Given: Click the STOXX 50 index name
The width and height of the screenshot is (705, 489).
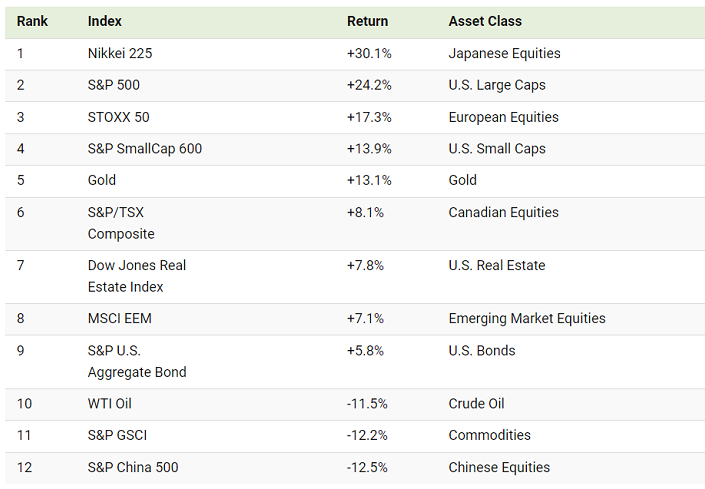Looking at the screenshot, I should tap(118, 117).
